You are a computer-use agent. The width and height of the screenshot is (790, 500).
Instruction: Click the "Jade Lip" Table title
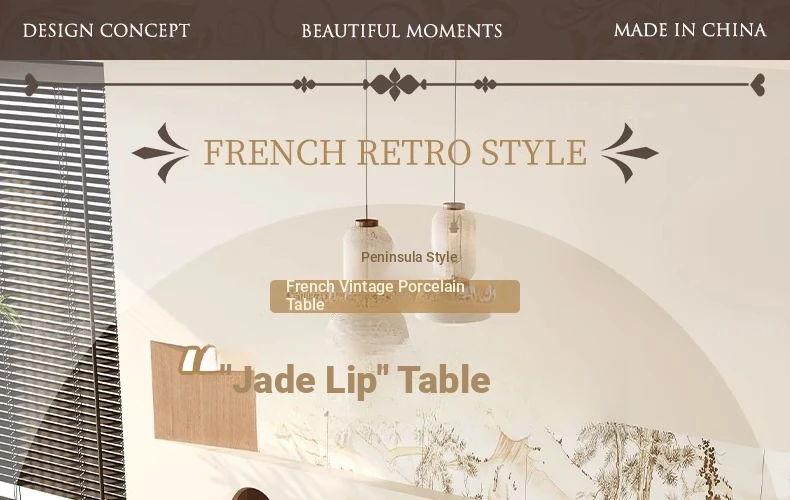355,381
